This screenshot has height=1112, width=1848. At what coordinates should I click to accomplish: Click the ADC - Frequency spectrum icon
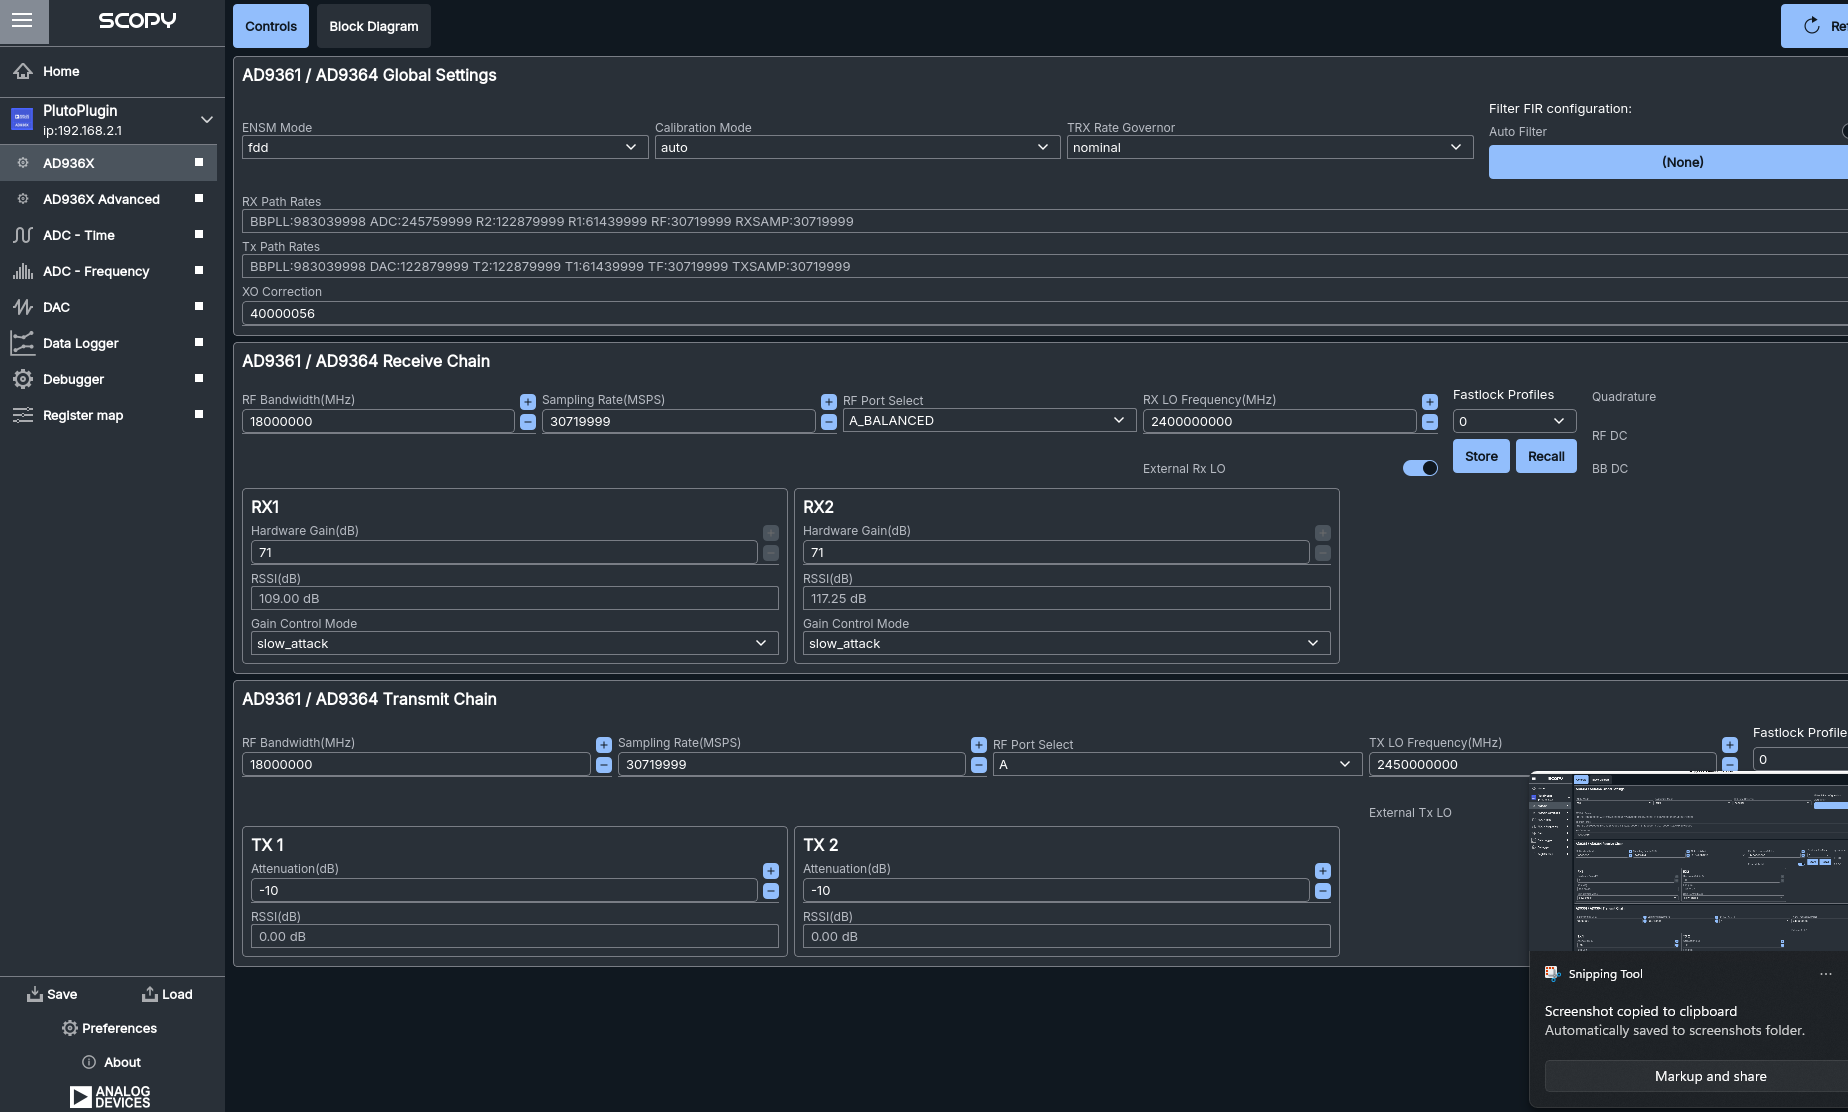(23, 271)
